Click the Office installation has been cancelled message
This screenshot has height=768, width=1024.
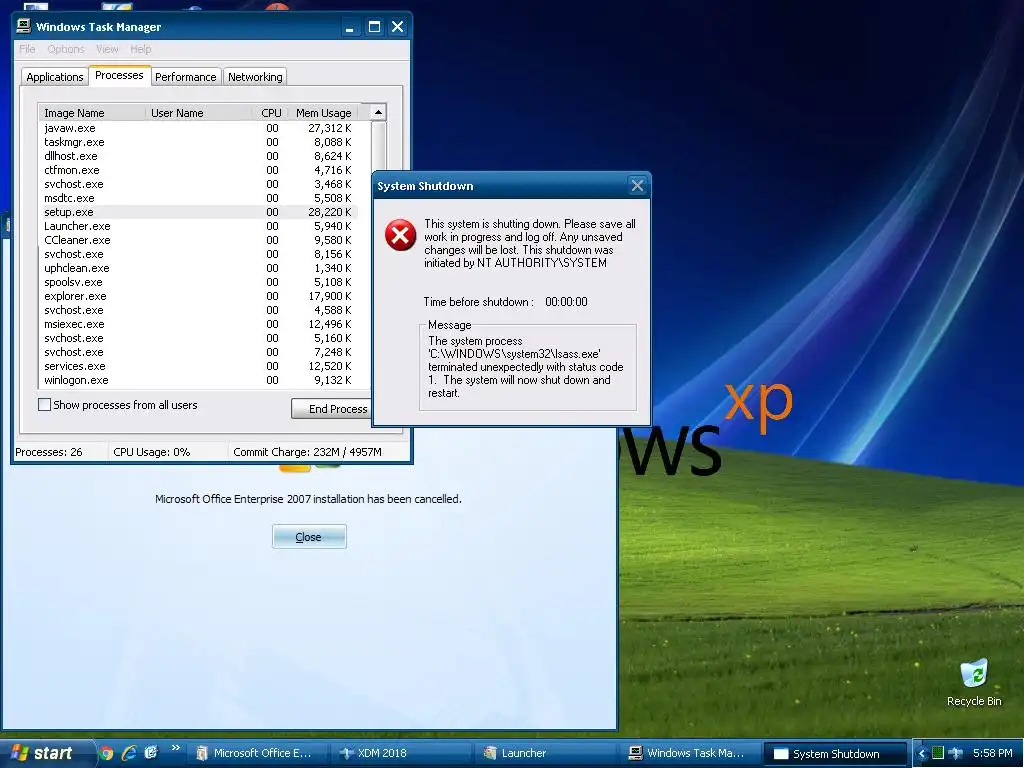pyautogui.click(x=308, y=499)
